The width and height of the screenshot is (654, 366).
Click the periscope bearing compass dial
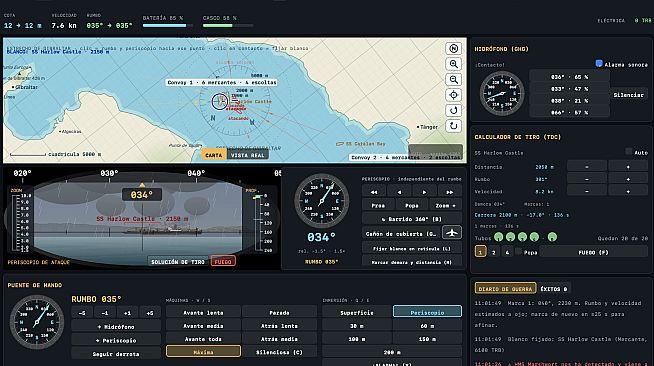321,201
